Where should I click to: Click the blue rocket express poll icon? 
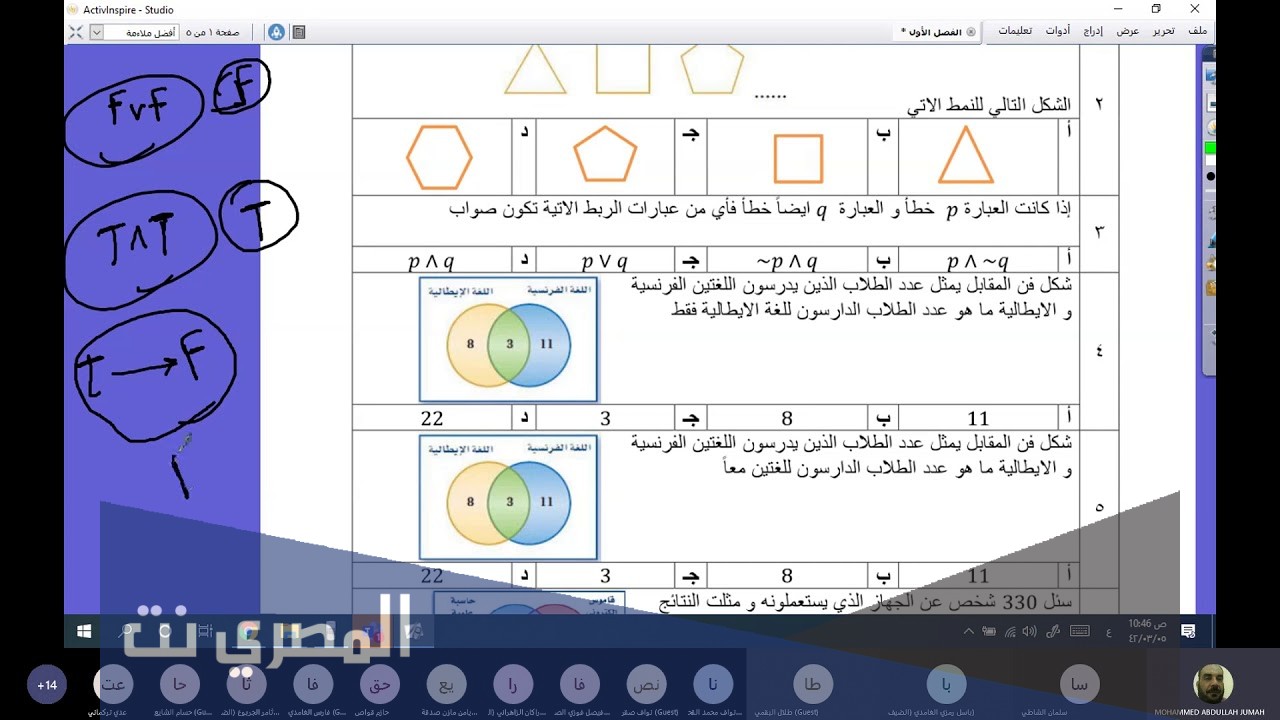pos(277,32)
